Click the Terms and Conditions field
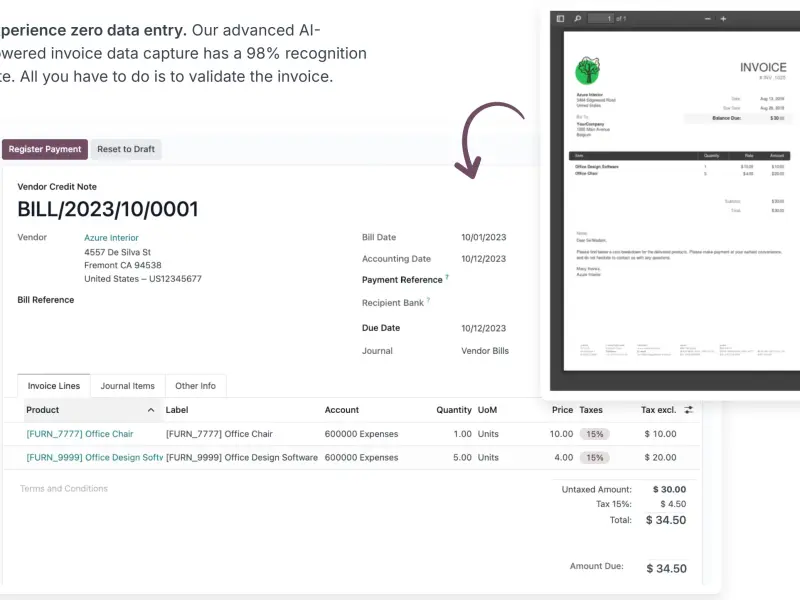 [x=64, y=489]
